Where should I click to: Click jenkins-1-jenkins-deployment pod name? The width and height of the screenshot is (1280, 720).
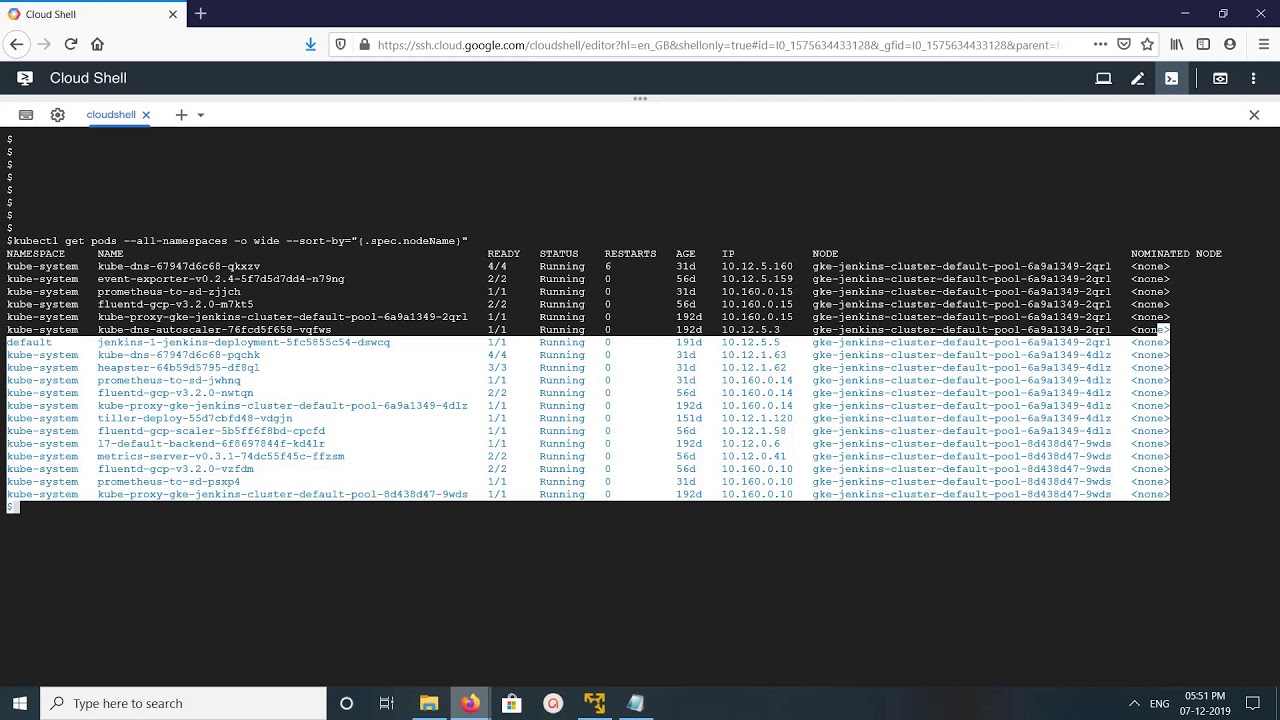[244, 342]
